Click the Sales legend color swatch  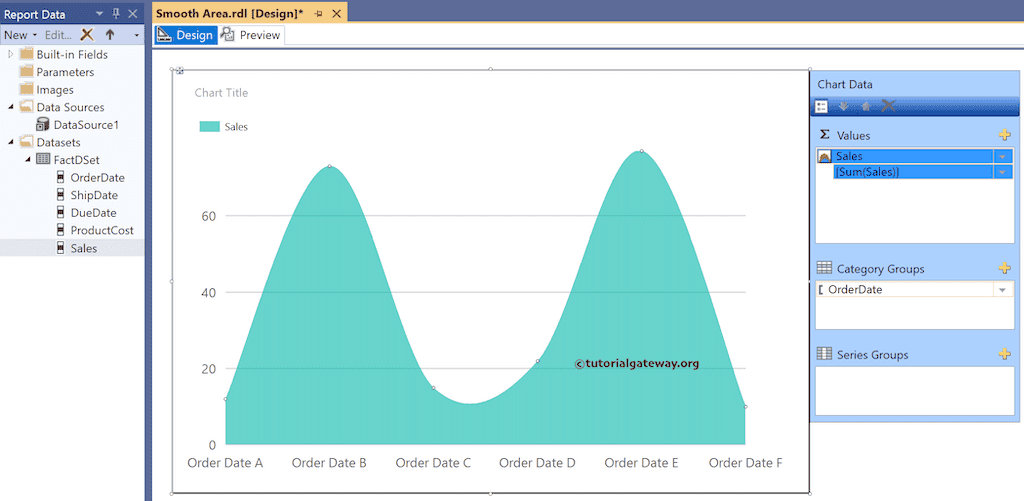click(209, 127)
